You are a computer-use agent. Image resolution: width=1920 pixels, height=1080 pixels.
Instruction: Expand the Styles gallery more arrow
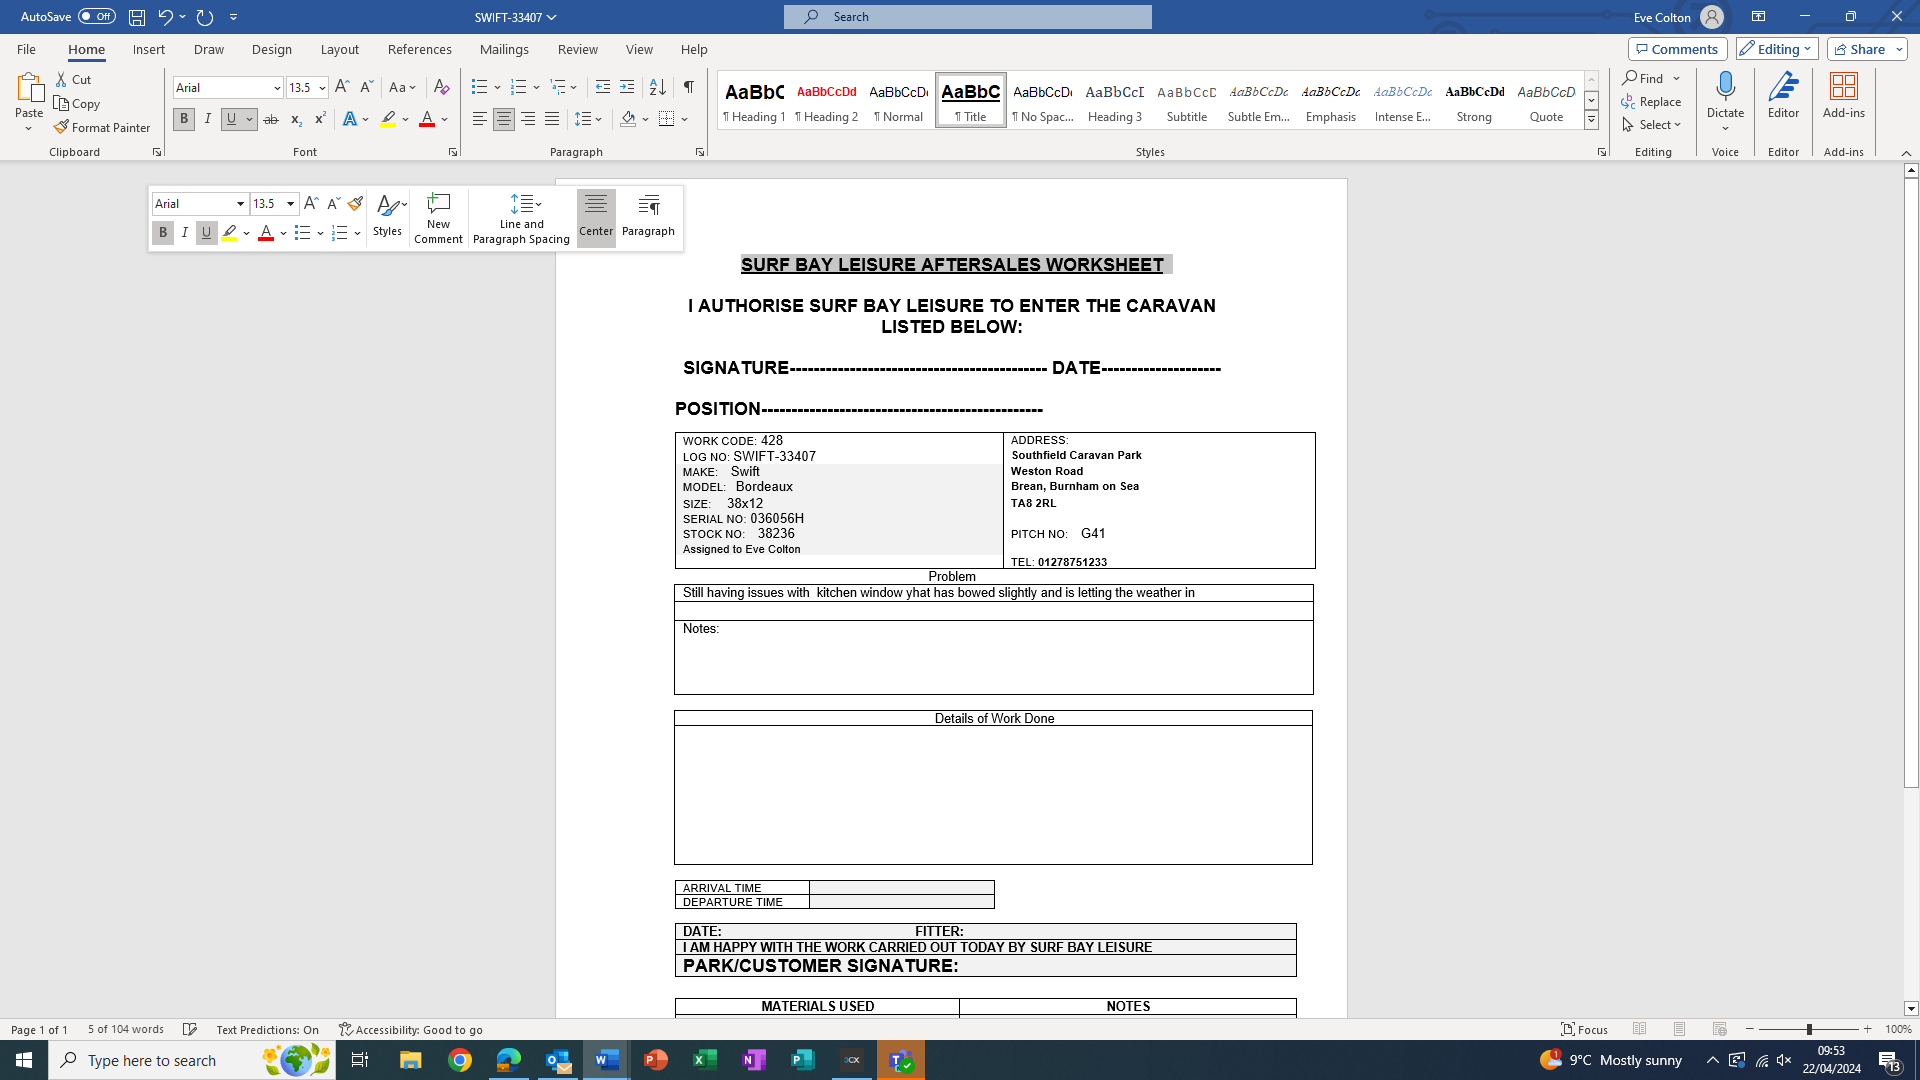tap(1591, 120)
